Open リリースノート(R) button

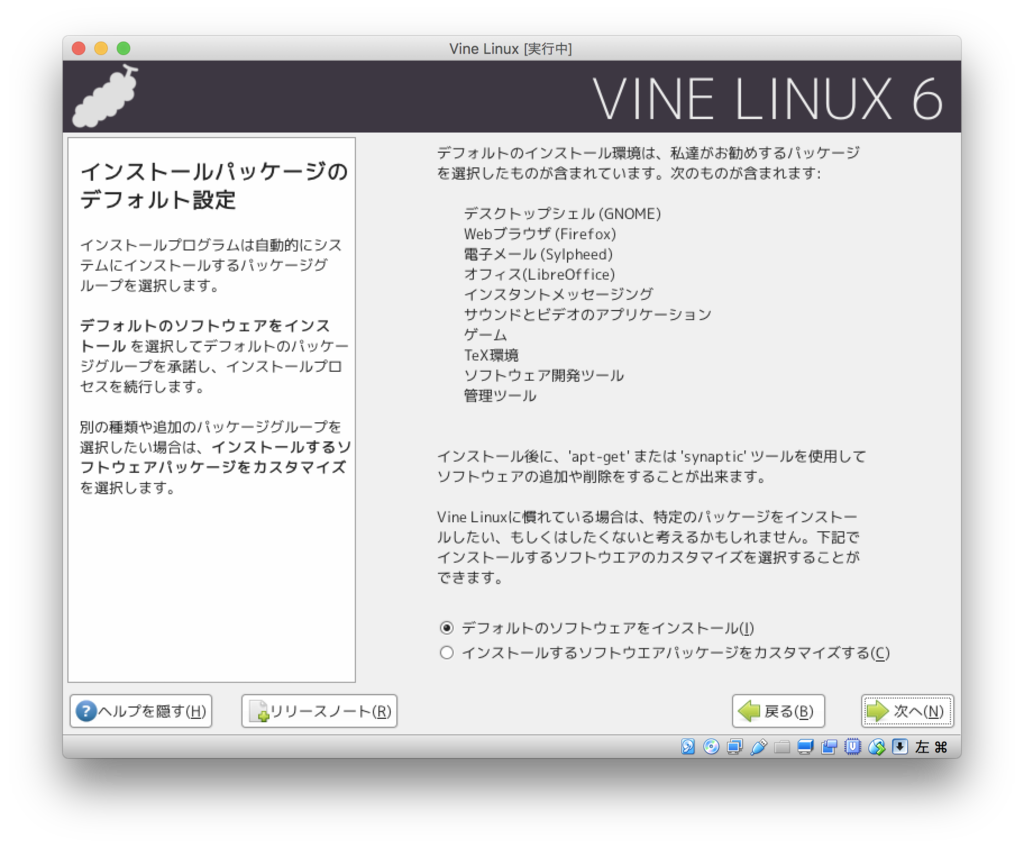pyautogui.click(x=319, y=711)
